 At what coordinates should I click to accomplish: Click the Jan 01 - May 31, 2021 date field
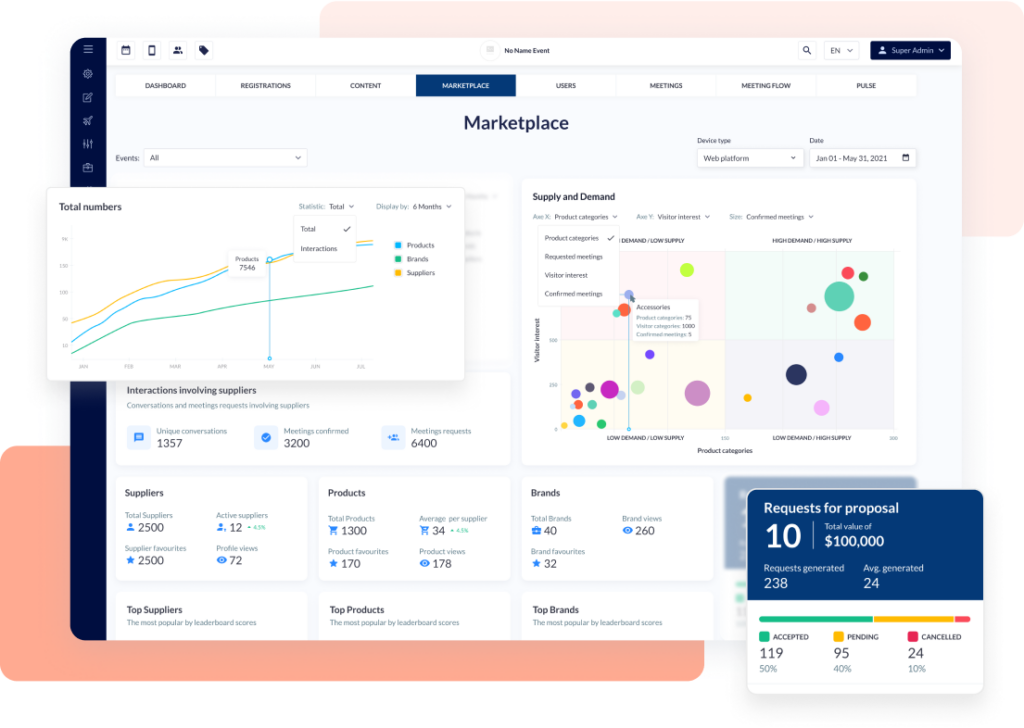tap(863, 158)
